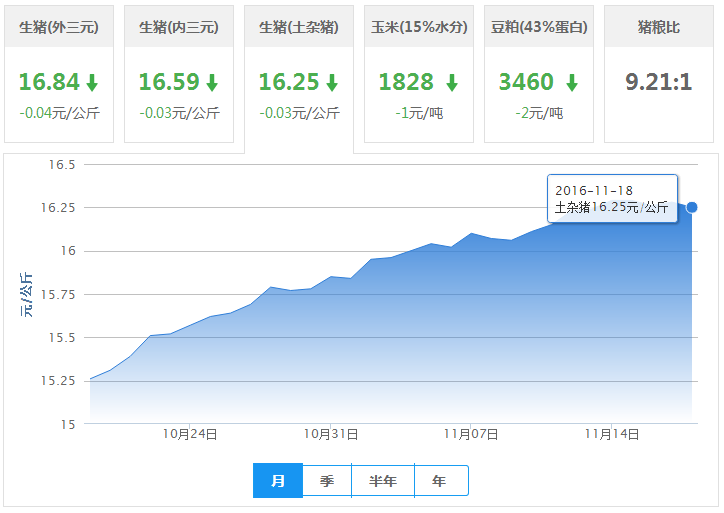Click the green down arrow beside 16.84

(x=92, y=83)
